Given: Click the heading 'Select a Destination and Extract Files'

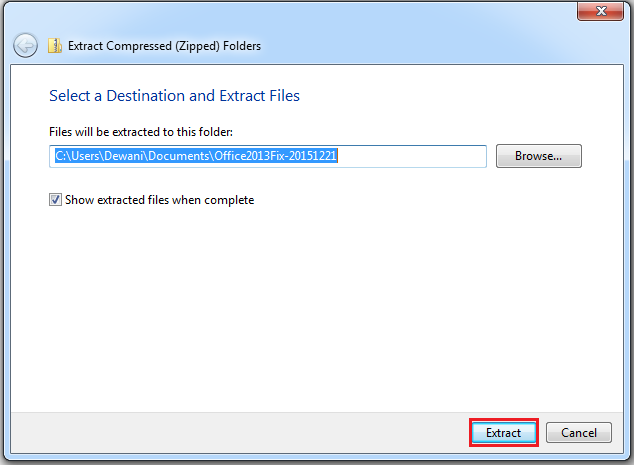Looking at the screenshot, I should point(174,96).
